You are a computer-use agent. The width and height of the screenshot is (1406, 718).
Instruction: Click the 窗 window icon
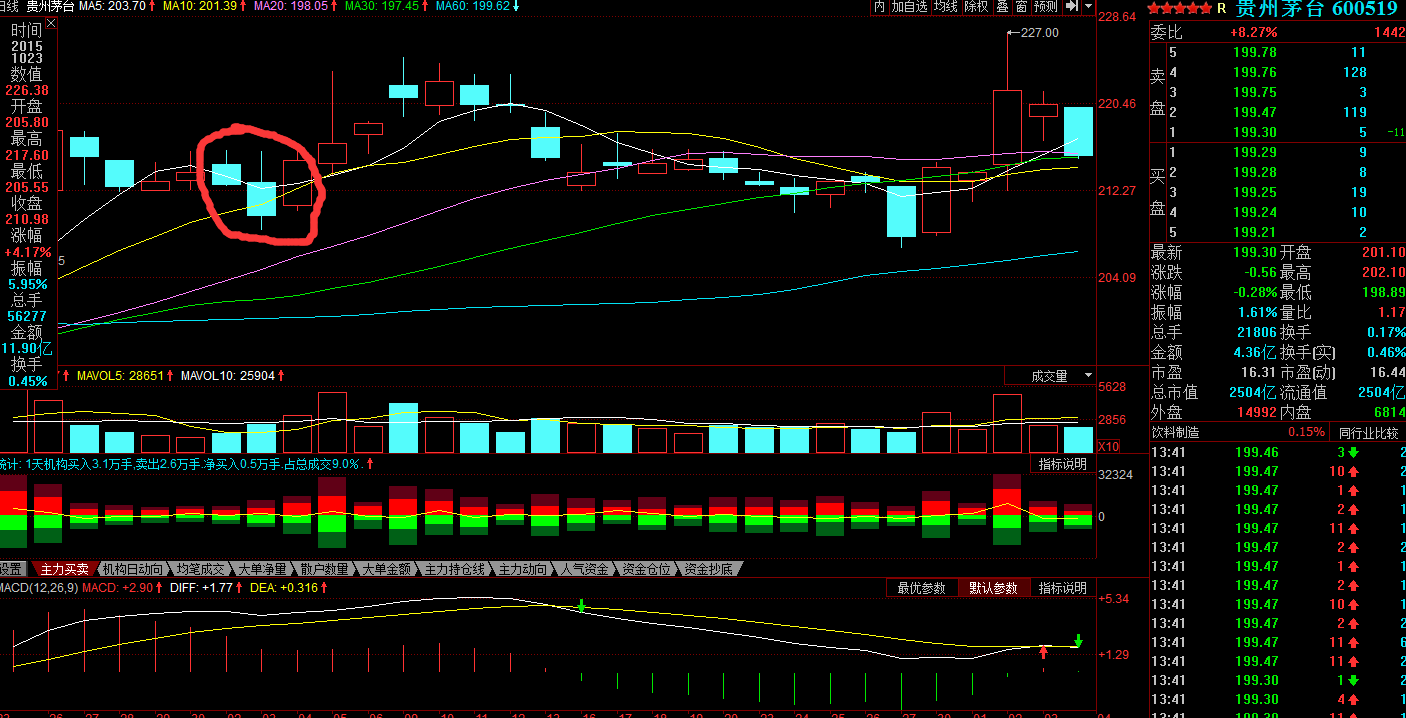1021,6
